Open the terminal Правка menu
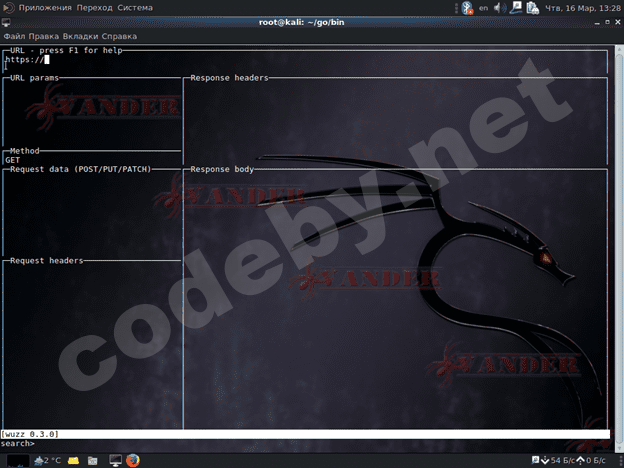Screen dimensions: 624x468 [44, 36]
